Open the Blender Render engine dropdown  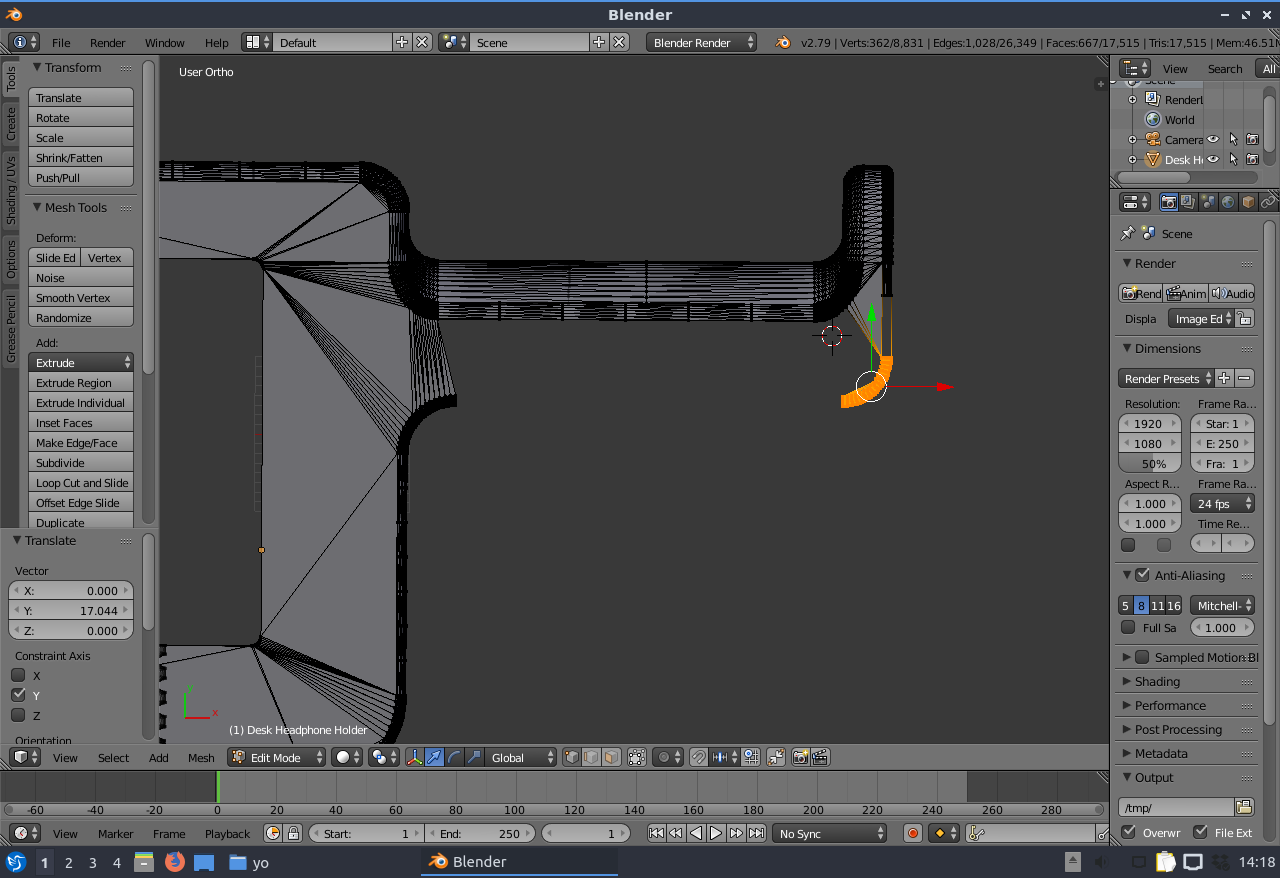(701, 43)
